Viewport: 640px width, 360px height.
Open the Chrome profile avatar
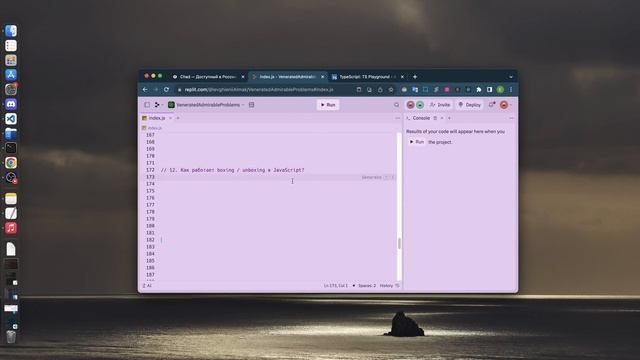pos(500,89)
